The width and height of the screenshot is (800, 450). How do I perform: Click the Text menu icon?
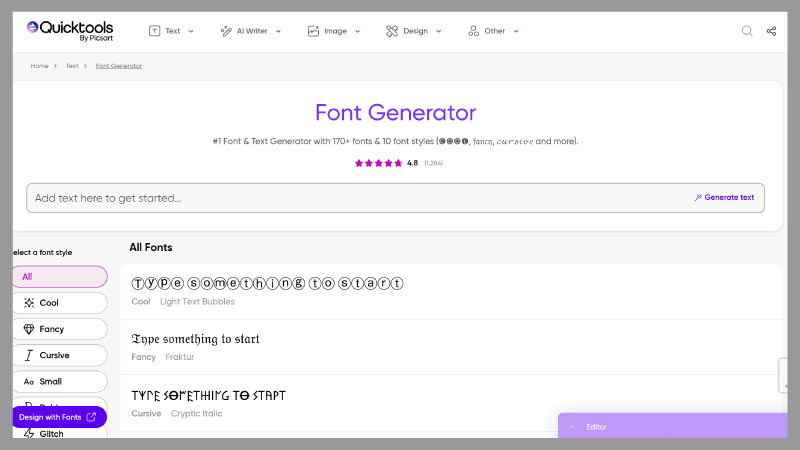(x=154, y=31)
